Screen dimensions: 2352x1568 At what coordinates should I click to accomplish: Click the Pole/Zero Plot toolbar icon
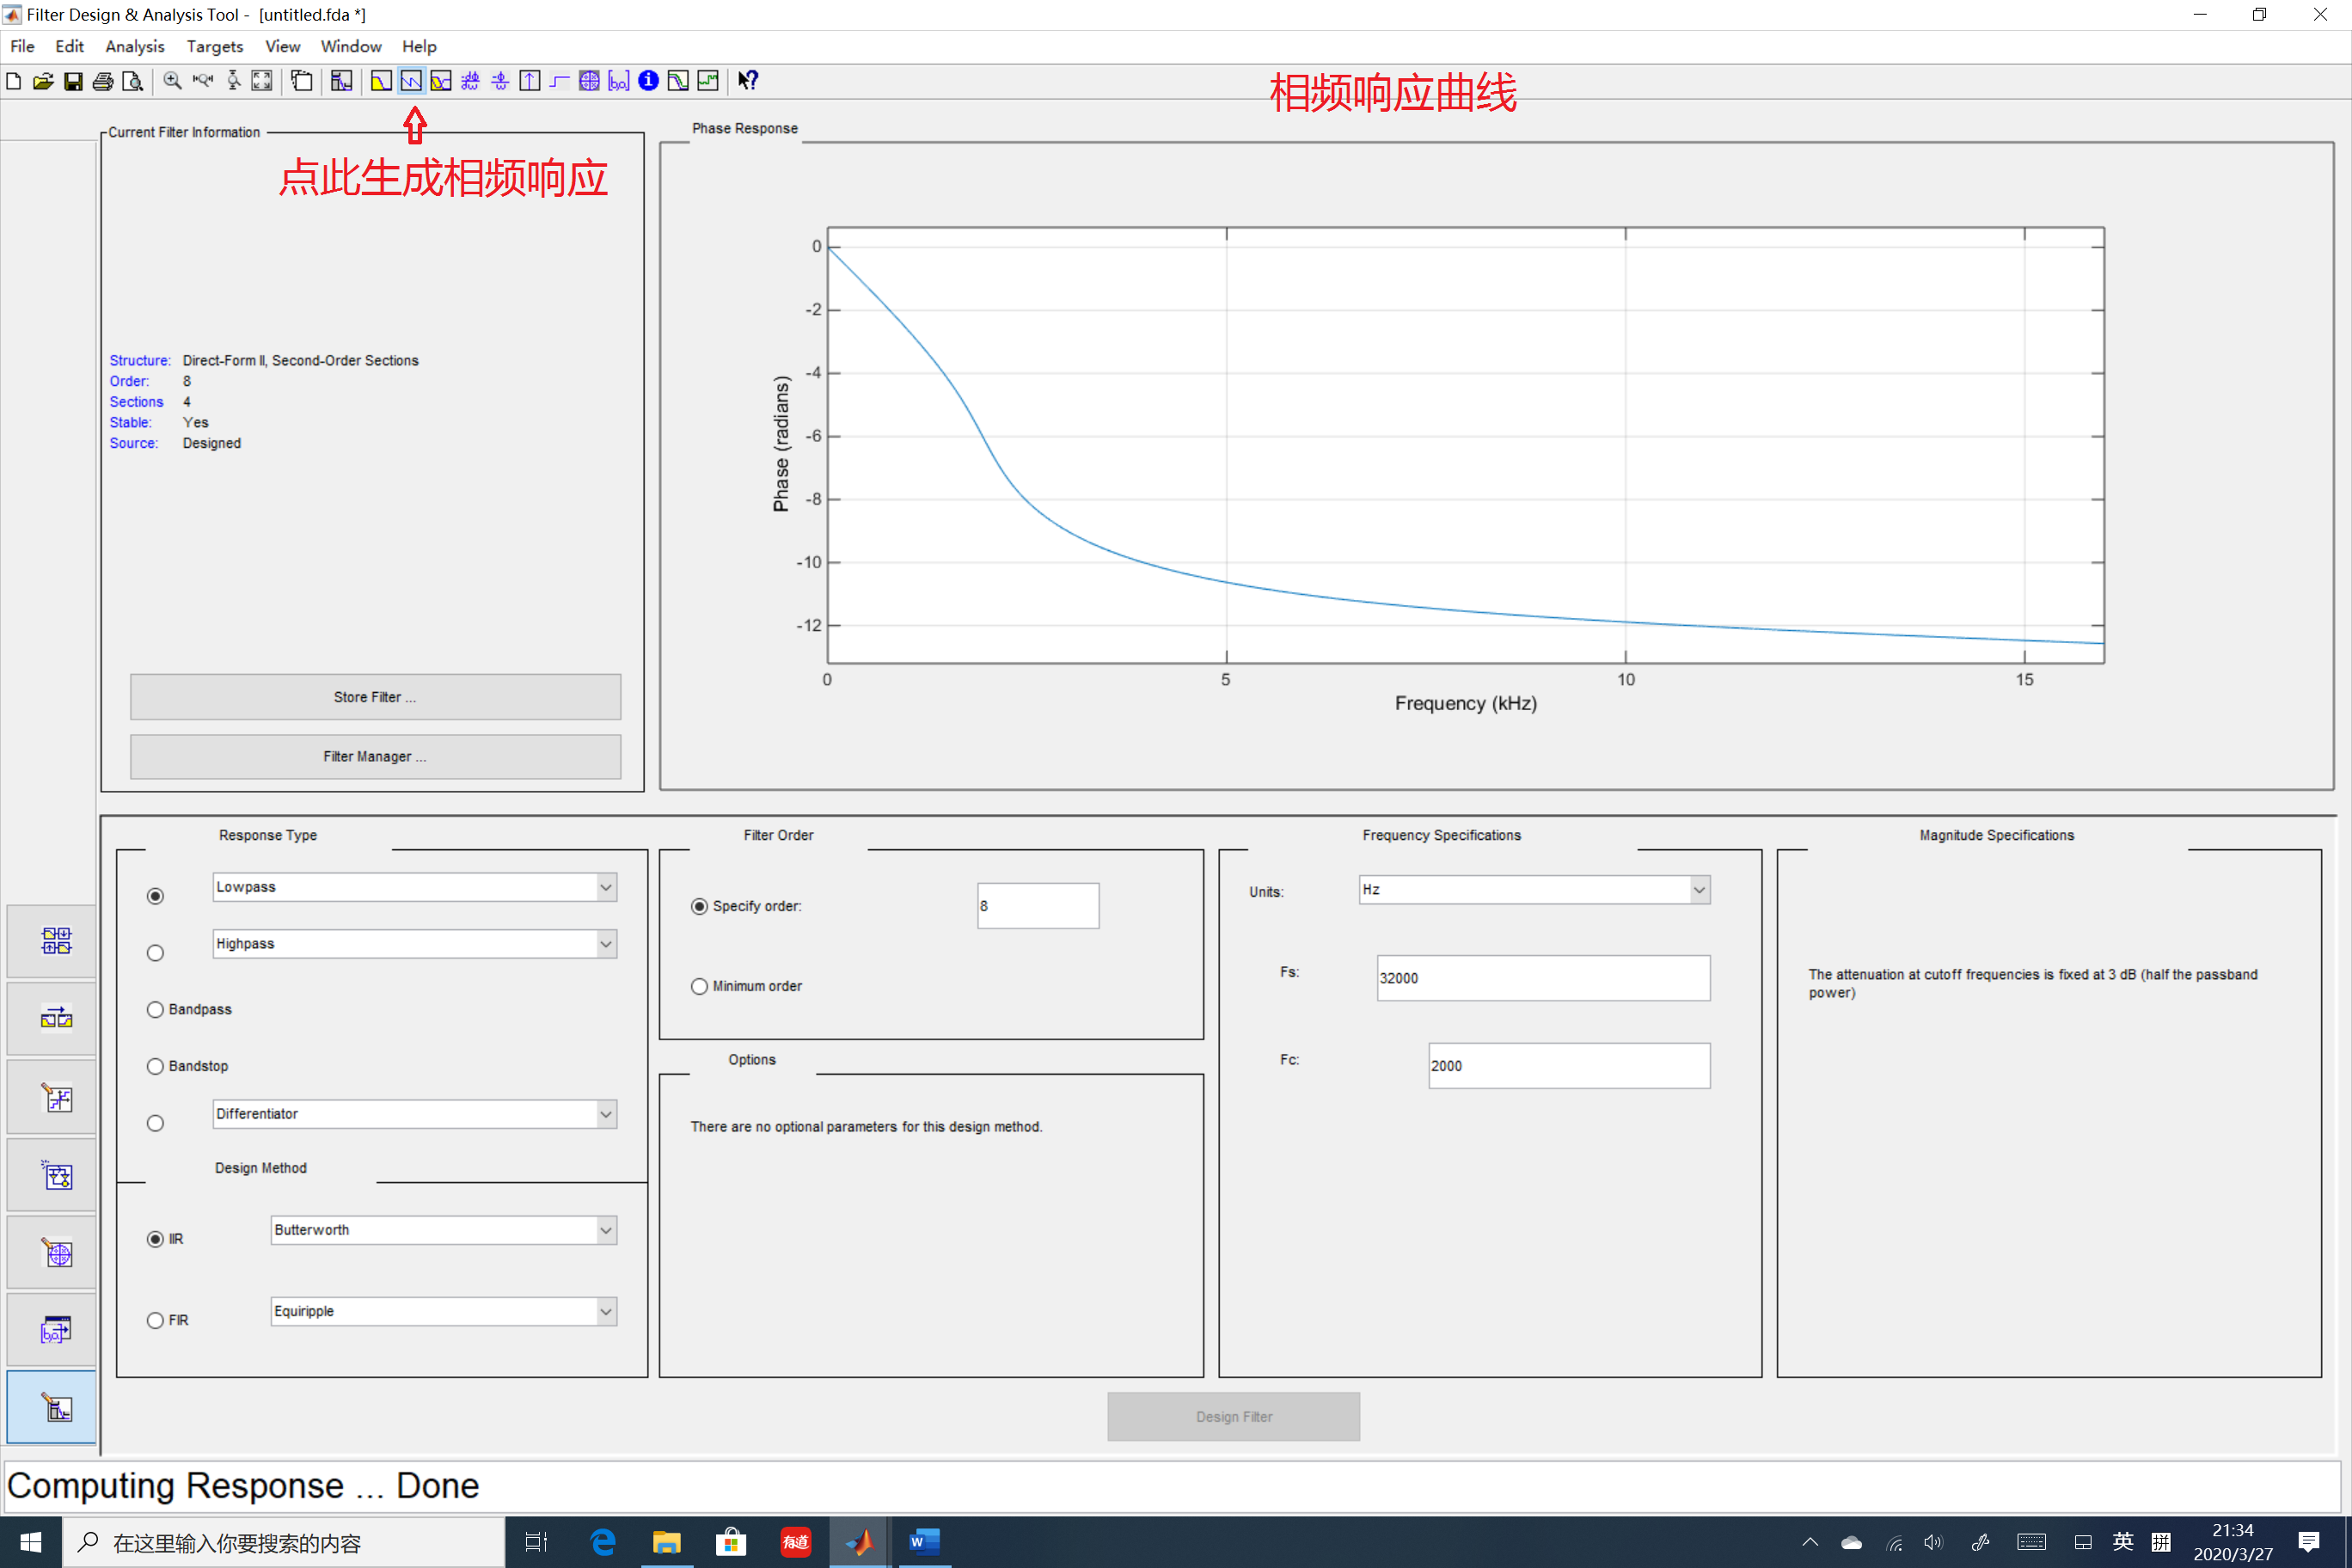pyautogui.click(x=589, y=81)
